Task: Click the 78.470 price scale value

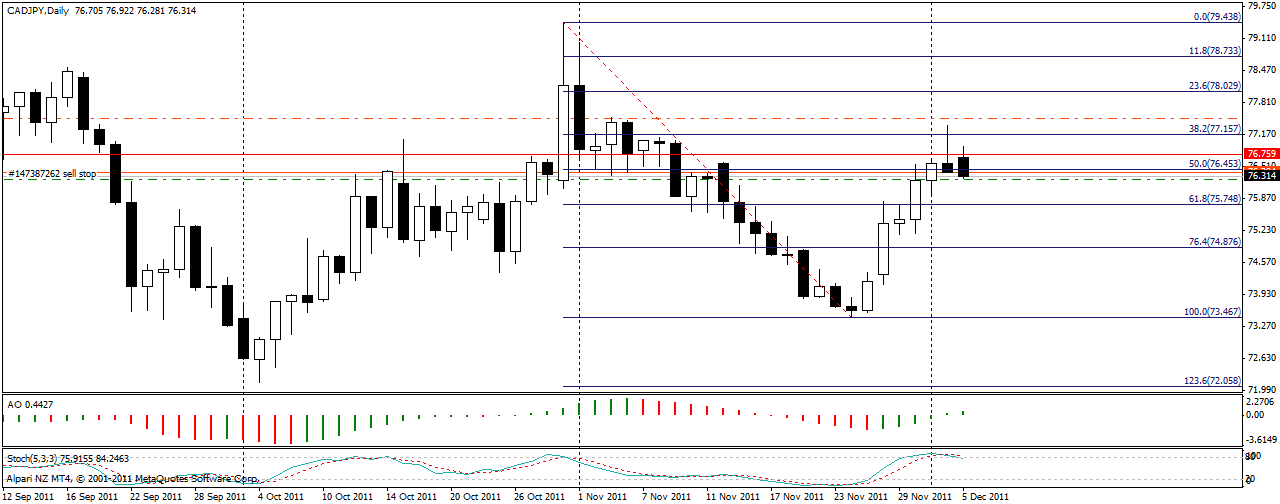Action: [x=1261, y=69]
